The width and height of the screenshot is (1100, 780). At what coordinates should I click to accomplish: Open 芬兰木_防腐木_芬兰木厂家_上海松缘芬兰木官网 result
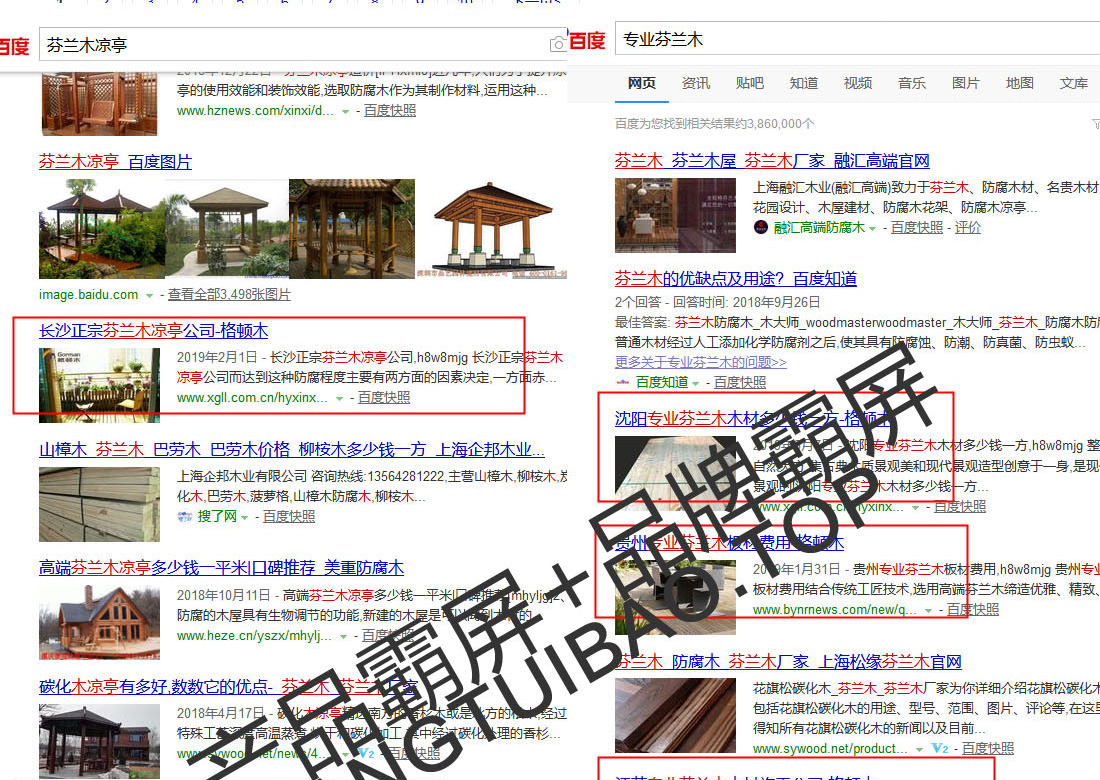789,661
